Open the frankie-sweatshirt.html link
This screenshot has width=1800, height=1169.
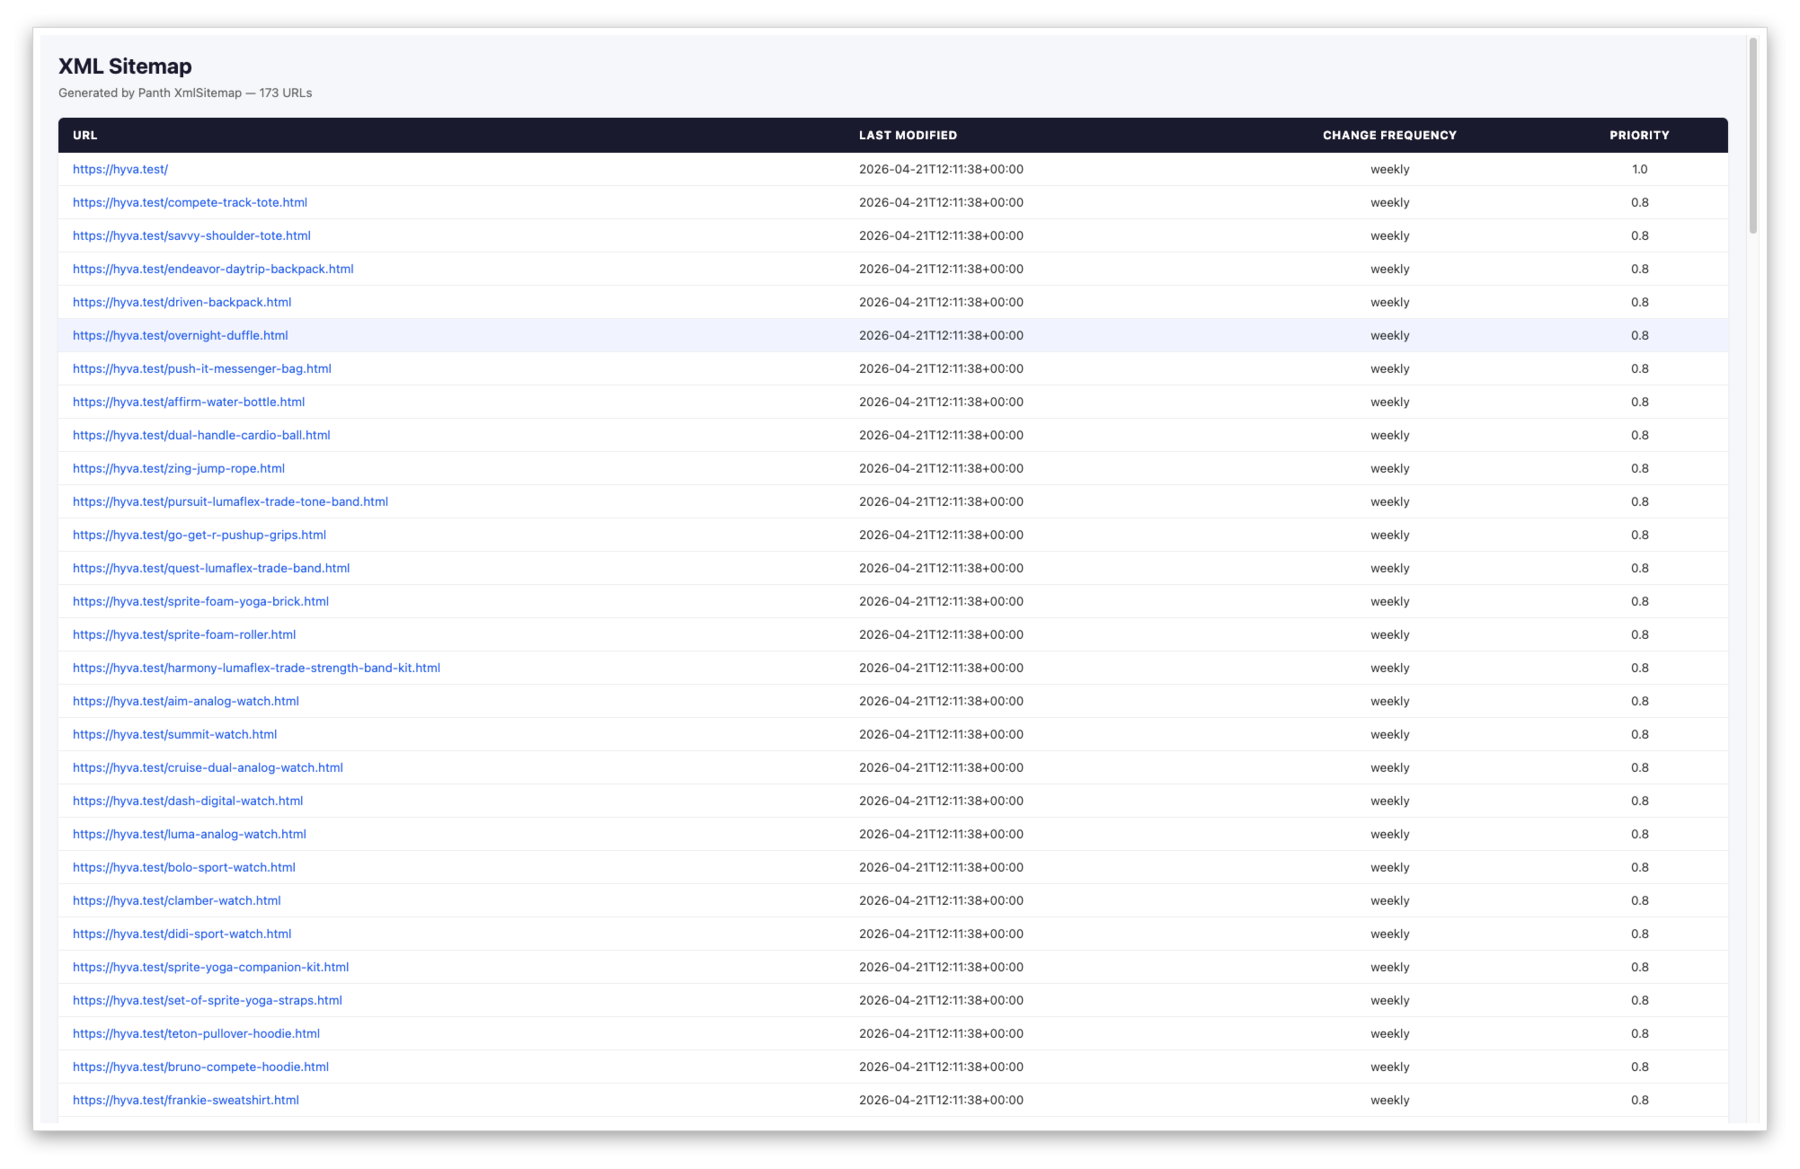coord(185,1099)
